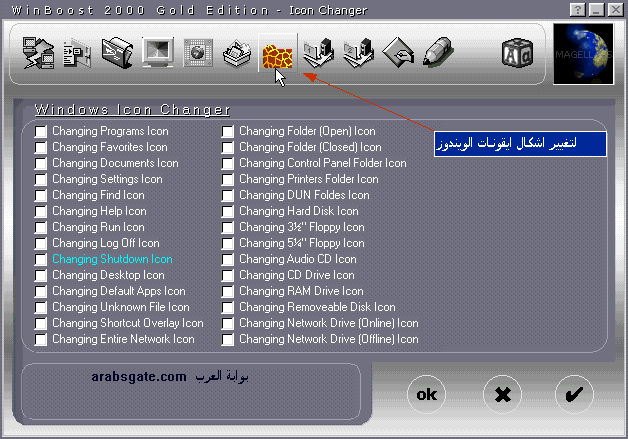Click the arabsgate.com text
628x439 pixels.
click(139, 377)
